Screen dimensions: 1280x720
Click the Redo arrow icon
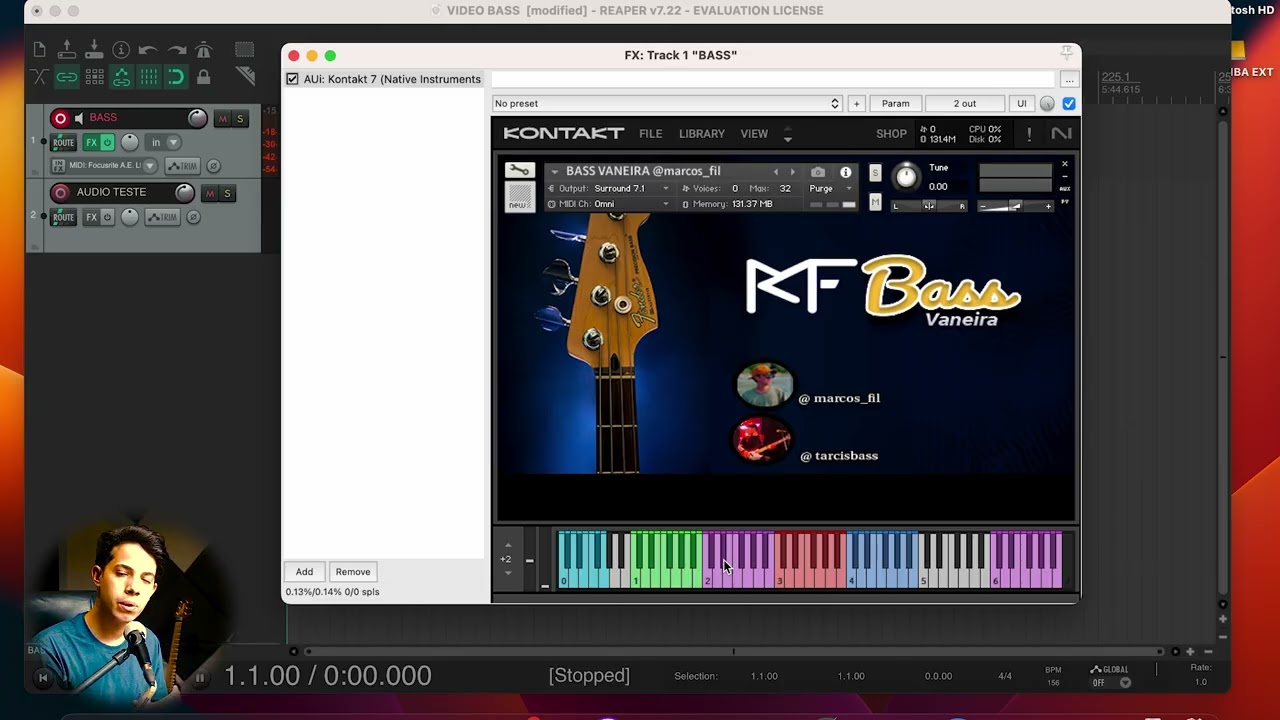tap(177, 50)
